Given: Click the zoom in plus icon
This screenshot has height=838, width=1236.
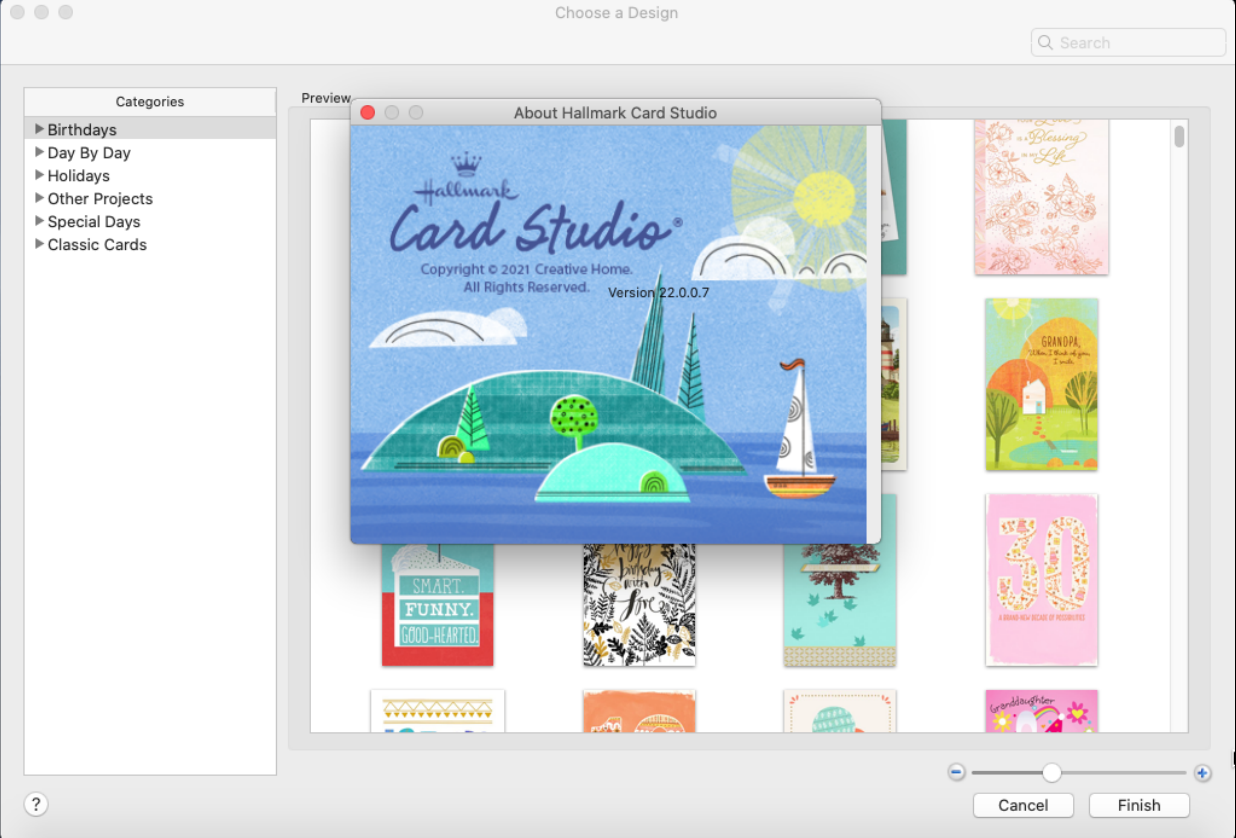Looking at the screenshot, I should pos(1202,772).
